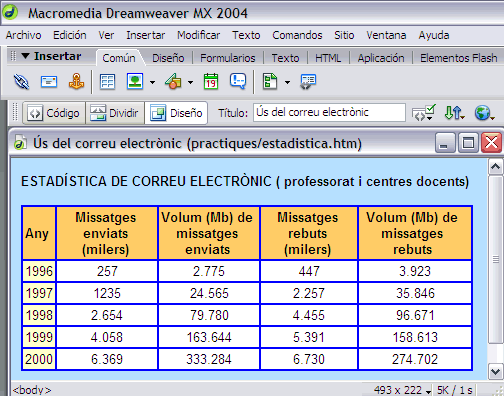This screenshot has height=396, width=504.
Task: Open the Comandos menu
Action: click(297, 35)
